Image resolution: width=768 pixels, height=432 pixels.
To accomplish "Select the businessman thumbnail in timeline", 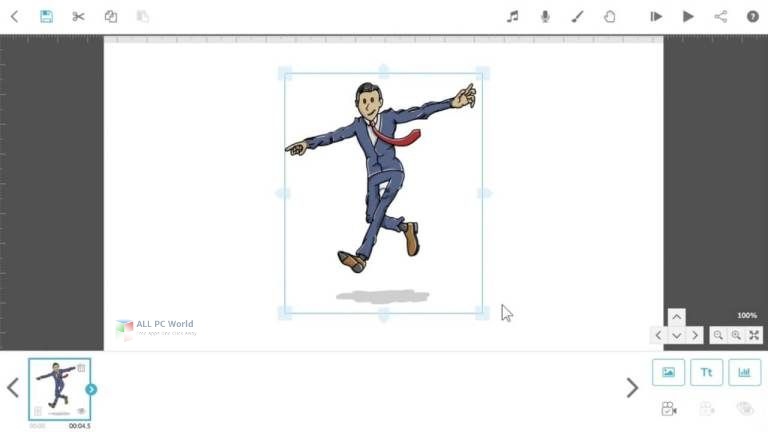I will click(59, 389).
